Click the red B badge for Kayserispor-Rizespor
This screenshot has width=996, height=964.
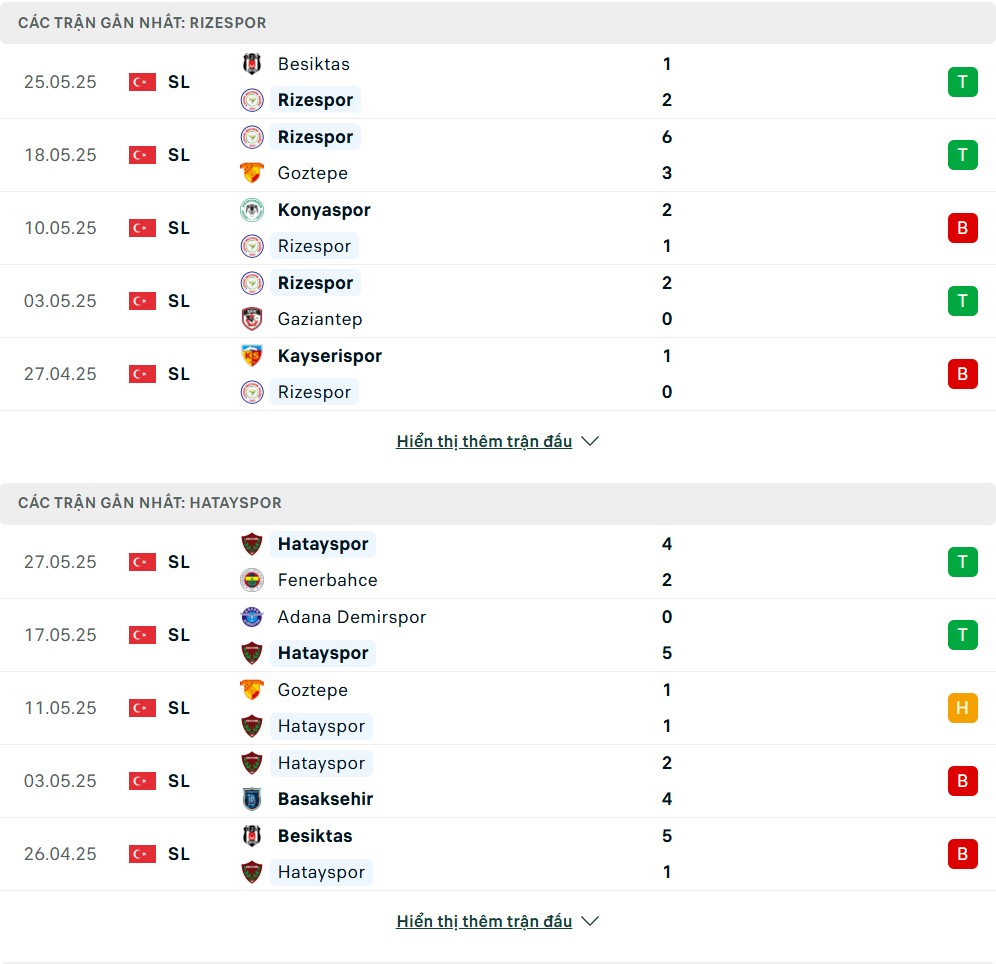[962, 374]
